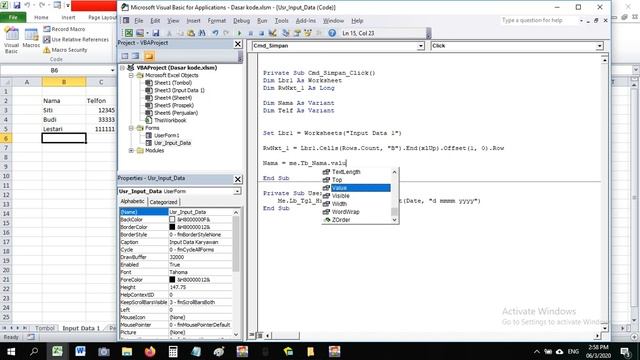Toggle Folders icon in Project pane
The image size is (640, 360).
(149, 56)
